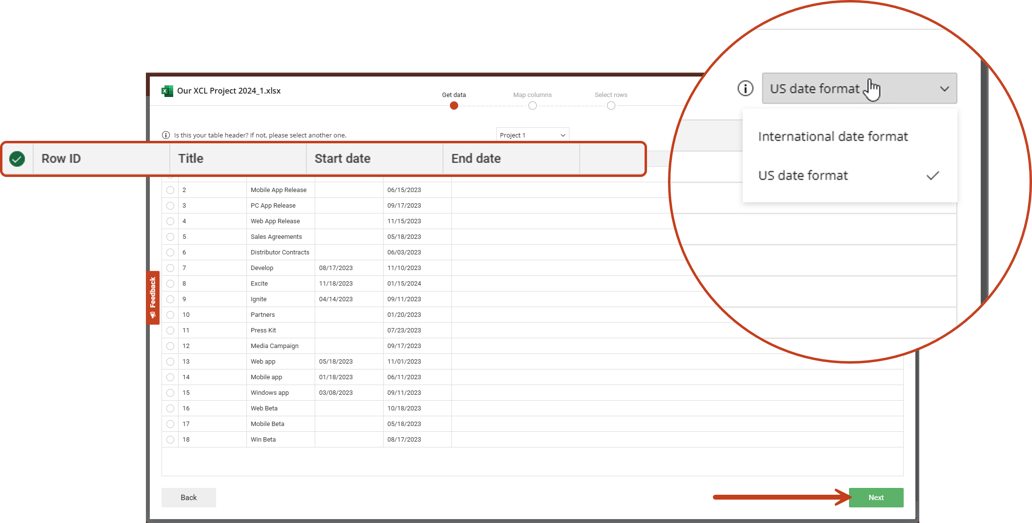Image resolution: width=1032 pixels, height=523 pixels.
Task: Choose International date format option
Action: click(x=833, y=137)
